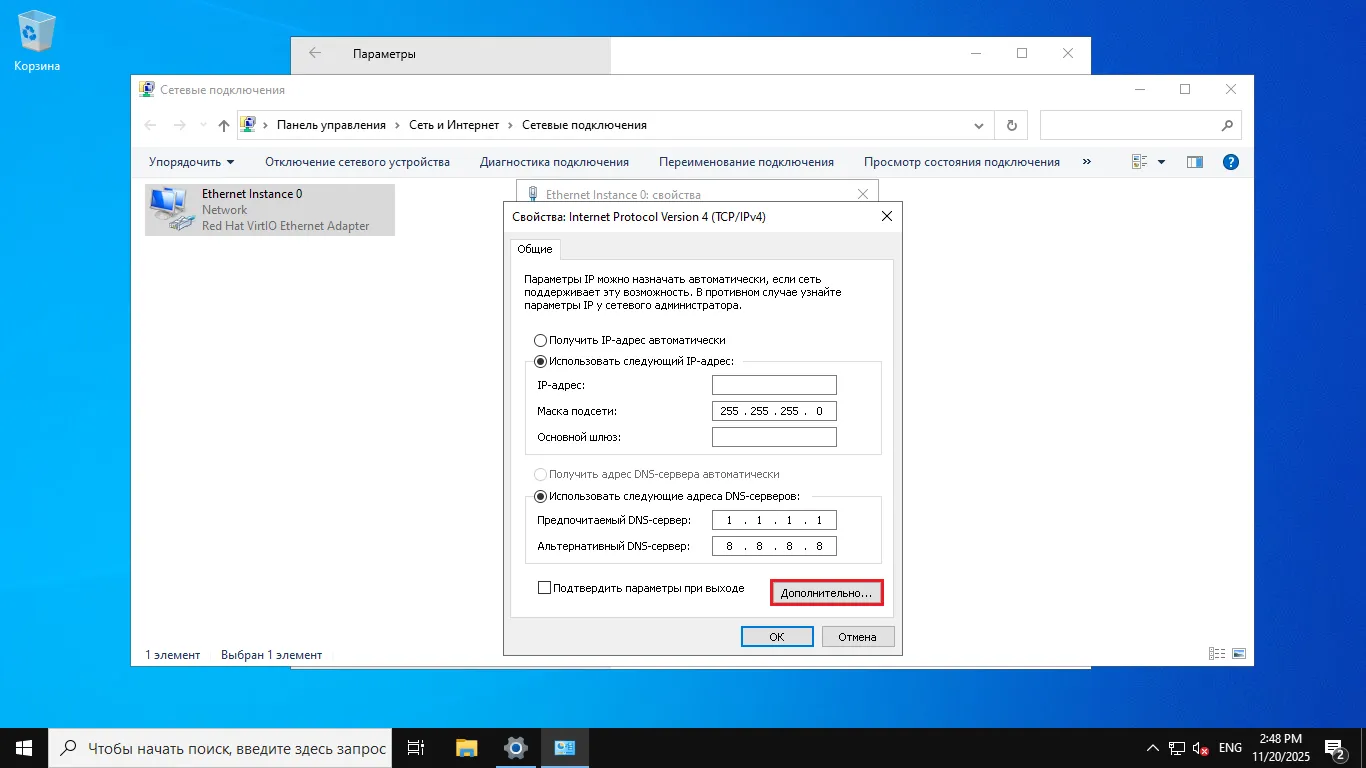Click the up-one-level folder arrow
Screen dimensions: 1366x768
[x=223, y=124]
